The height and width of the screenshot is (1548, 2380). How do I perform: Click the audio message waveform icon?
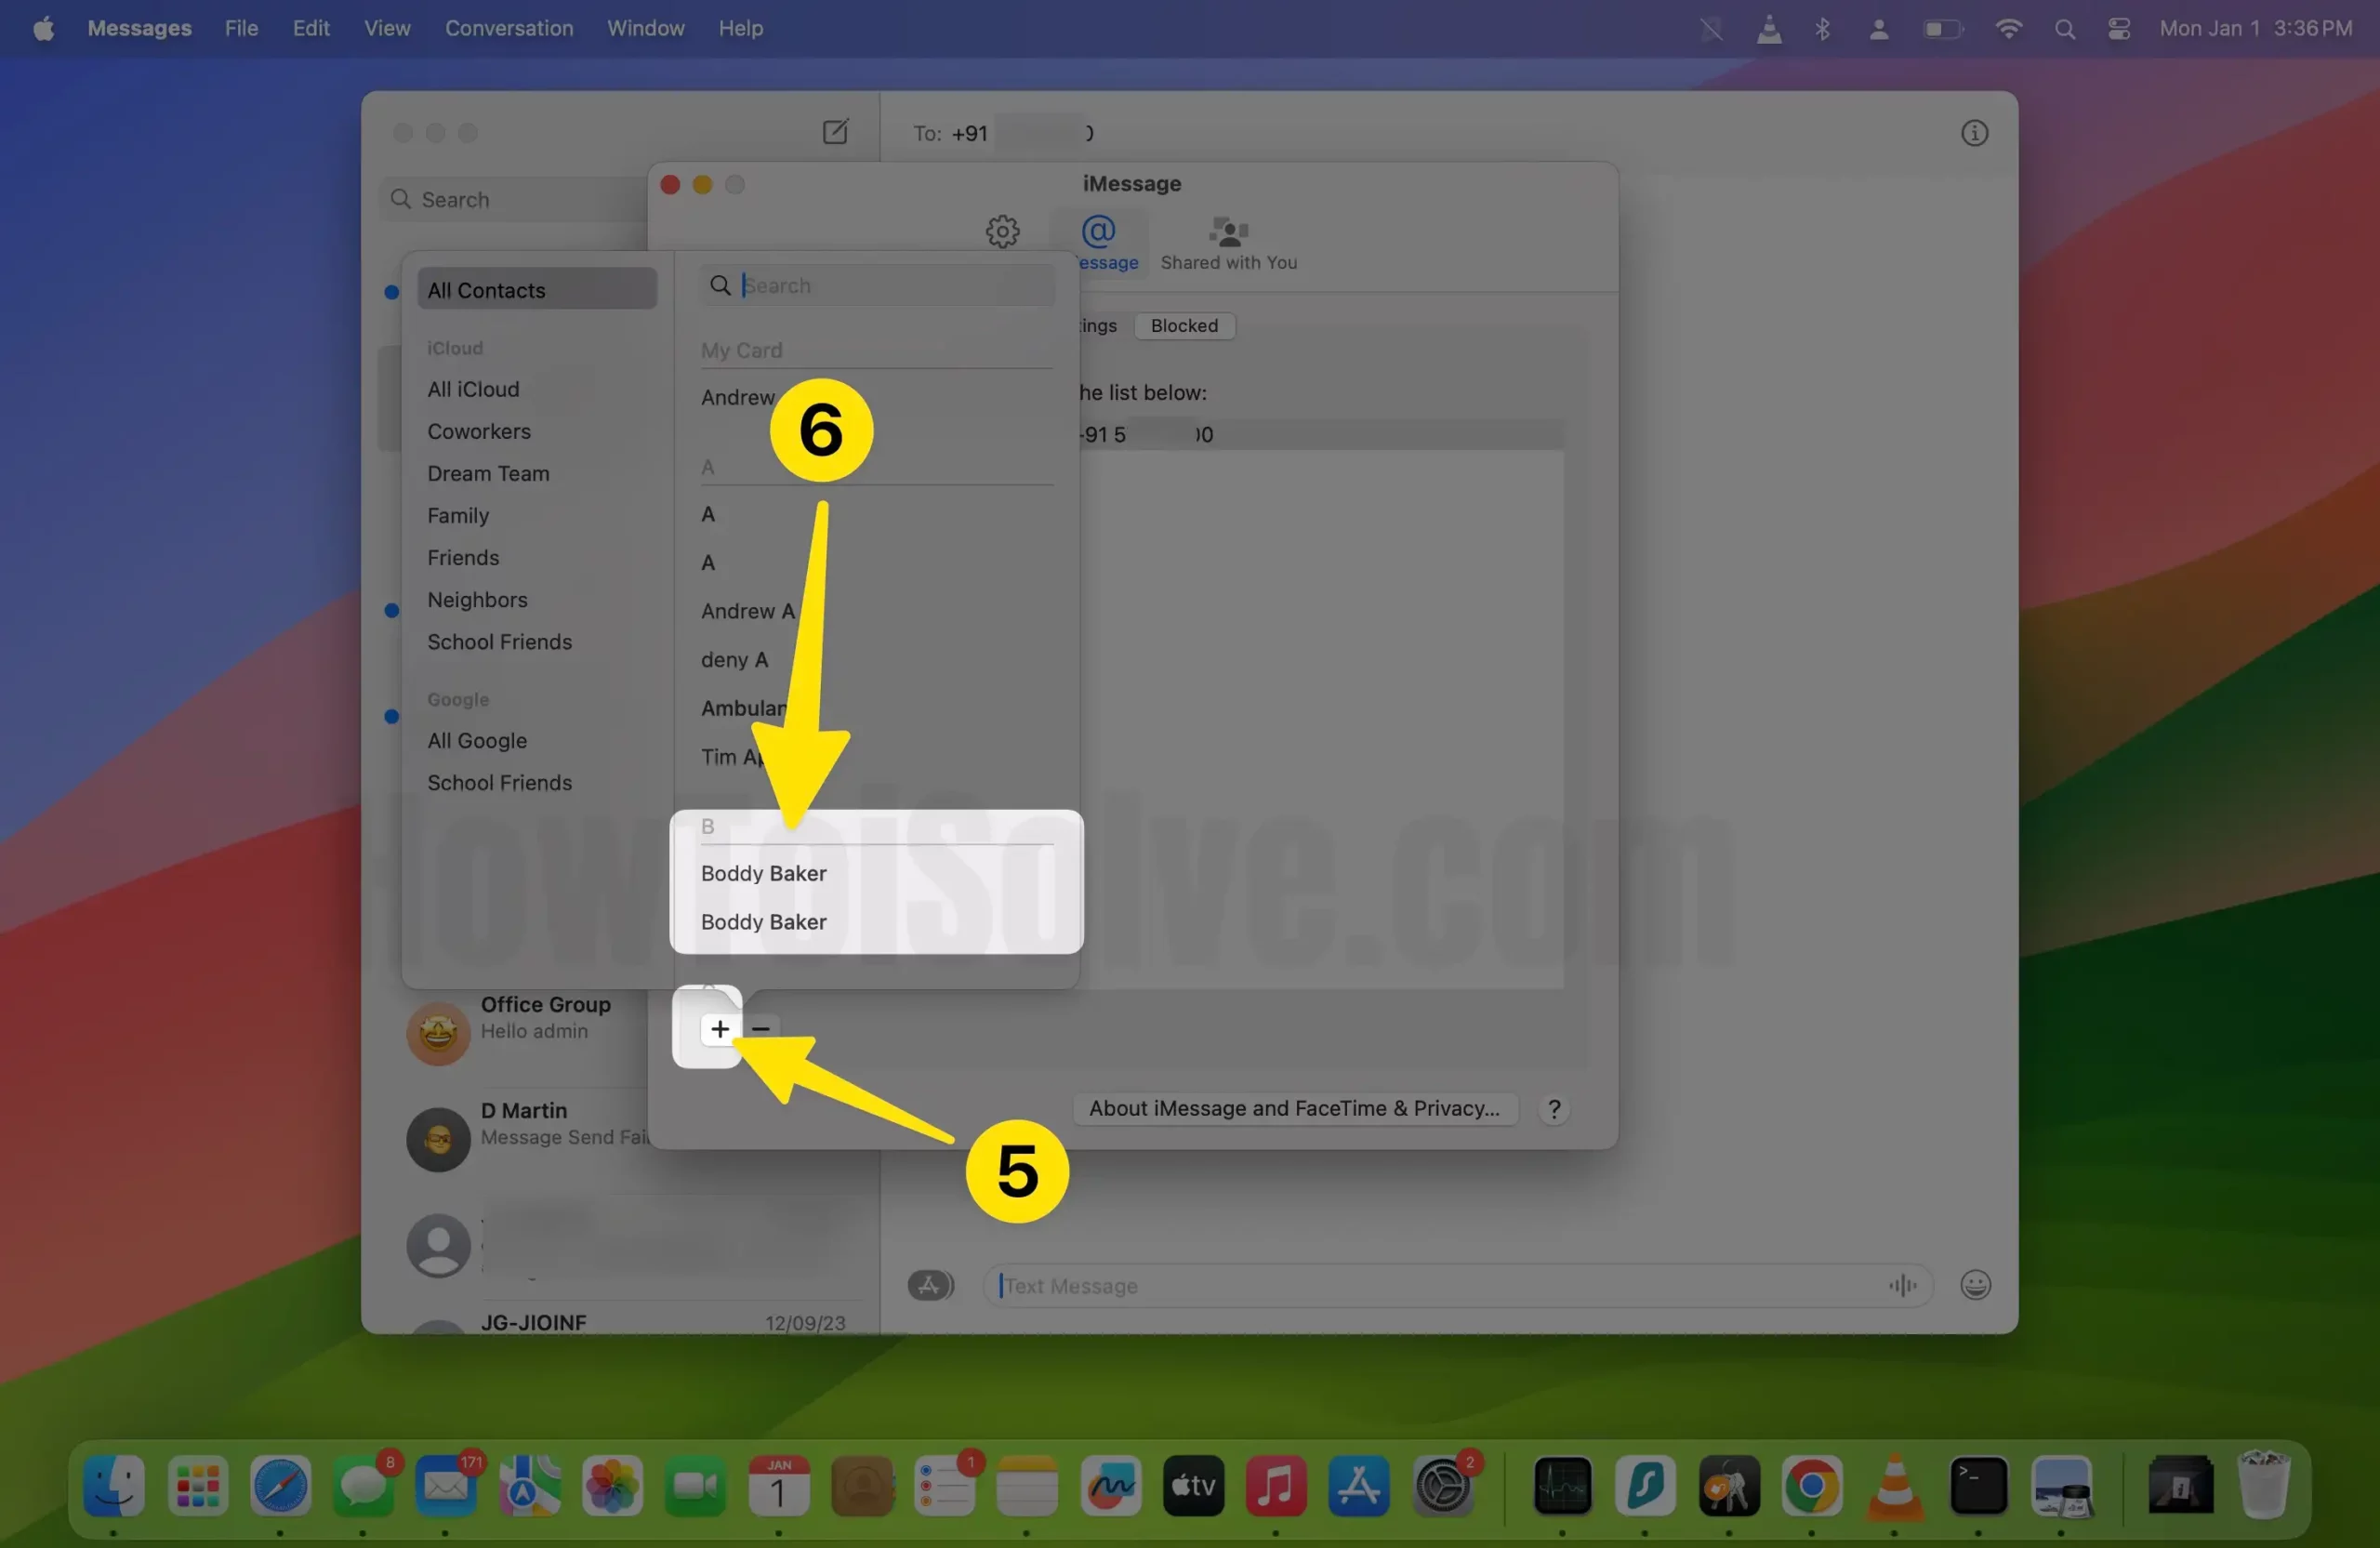pos(1902,1285)
